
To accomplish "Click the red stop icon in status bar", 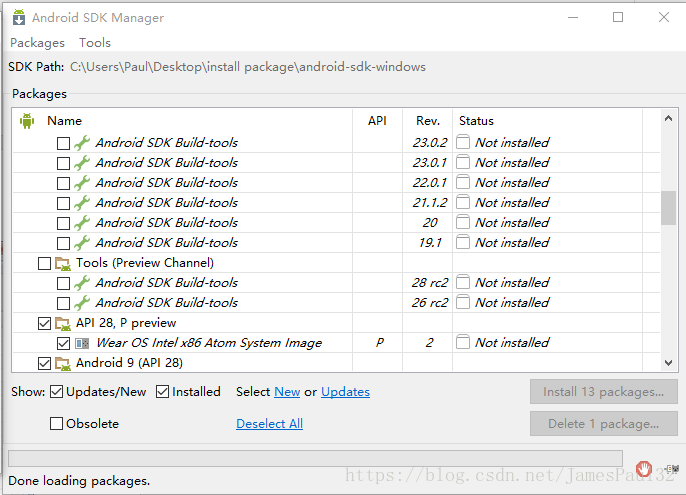I will tap(644, 469).
